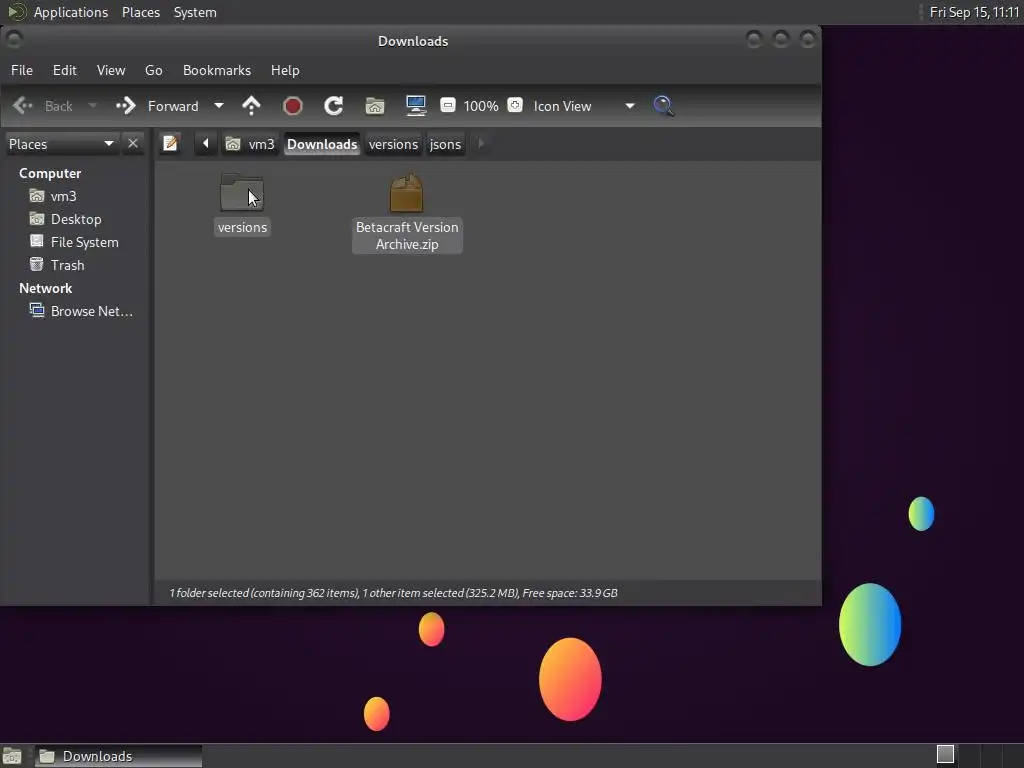
Task: Open the File menu
Action: (x=22, y=70)
